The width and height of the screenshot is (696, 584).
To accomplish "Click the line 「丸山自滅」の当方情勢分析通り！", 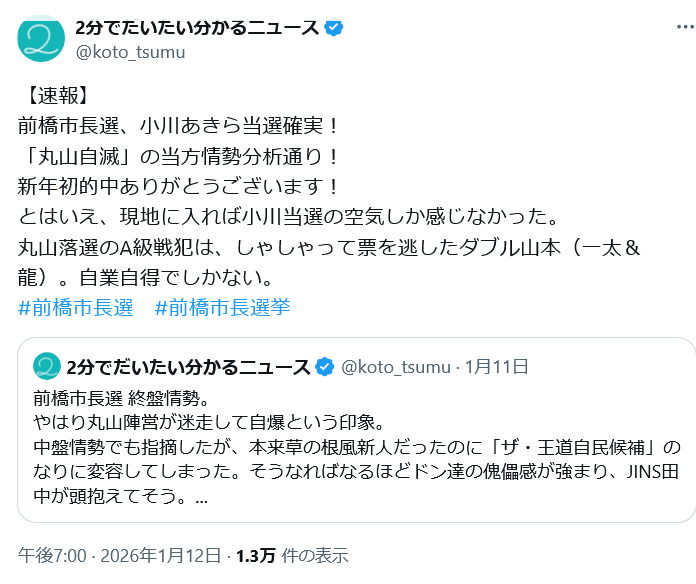I will click(180, 156).
